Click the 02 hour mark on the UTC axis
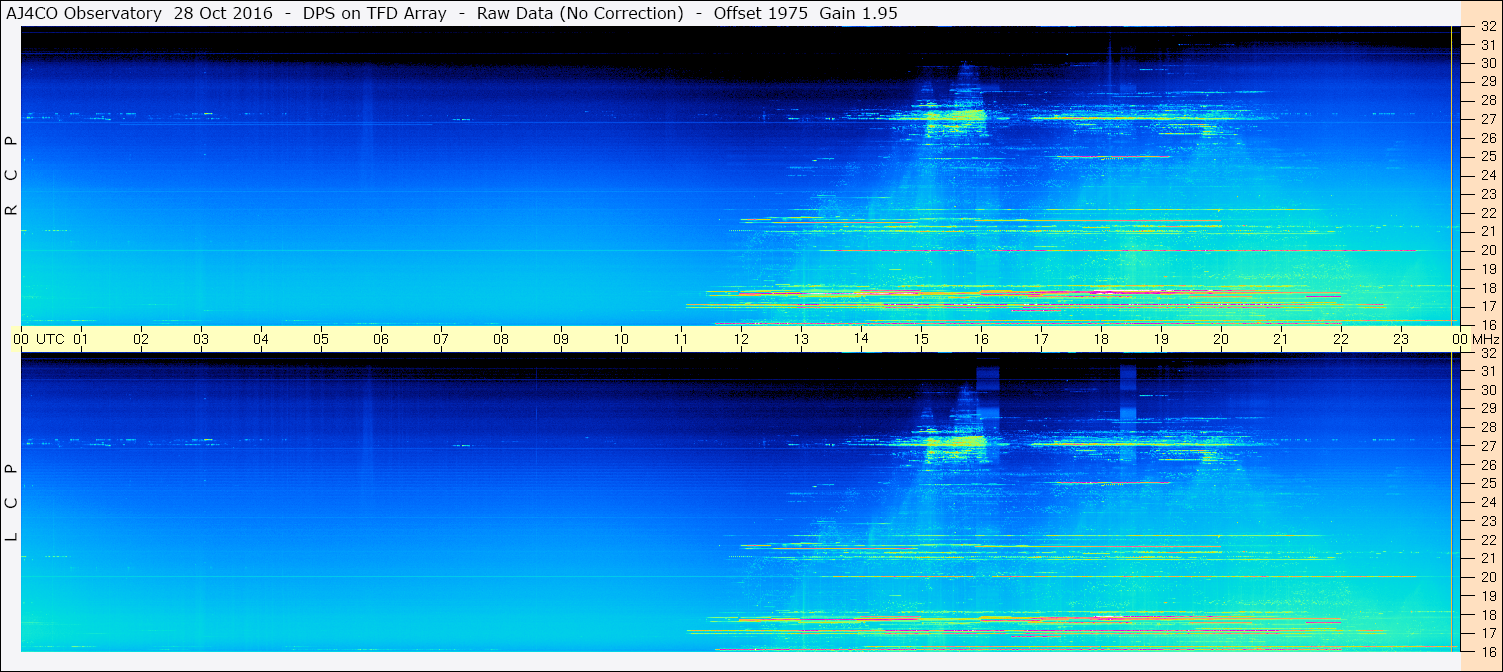The width and height of the screenshot is (1503, 672). [x=141, y=339]
